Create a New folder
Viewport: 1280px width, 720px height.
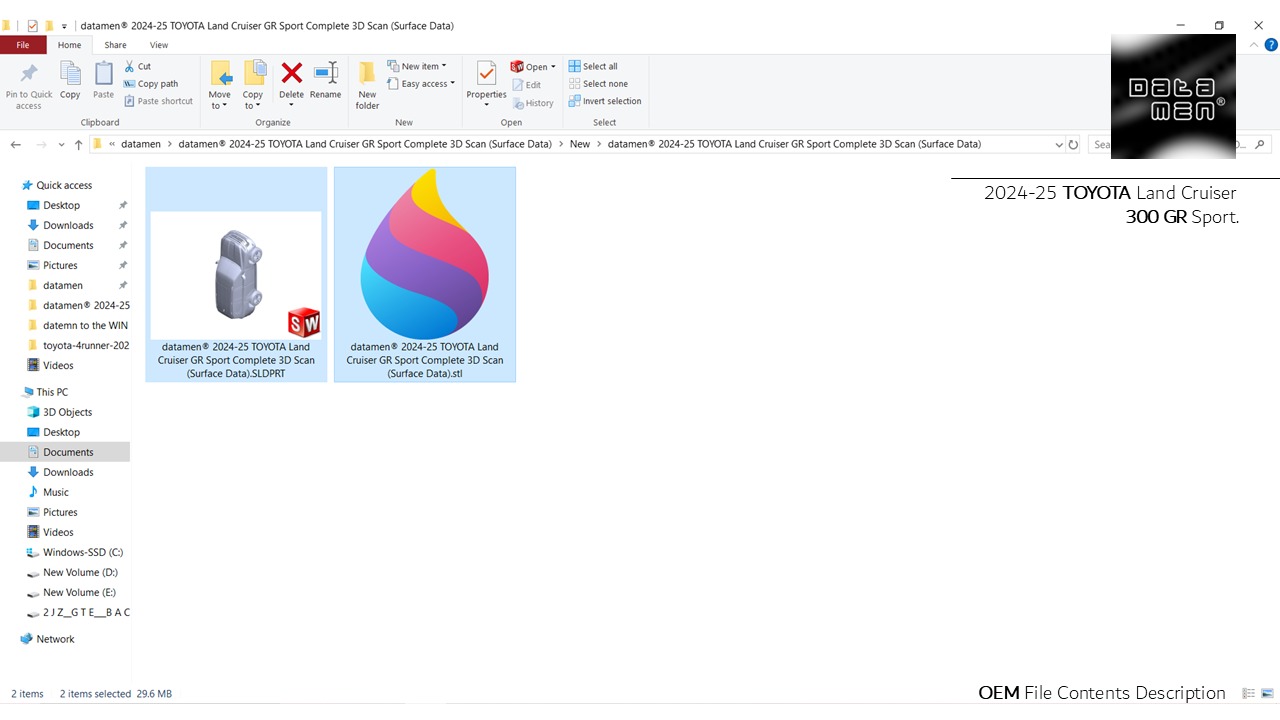(368, 85)
